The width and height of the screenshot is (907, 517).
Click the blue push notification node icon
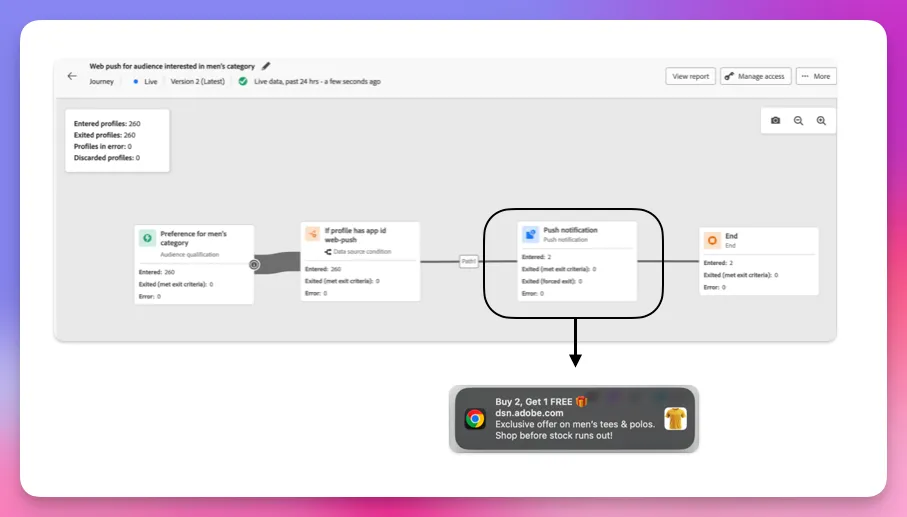pos(530,234)
